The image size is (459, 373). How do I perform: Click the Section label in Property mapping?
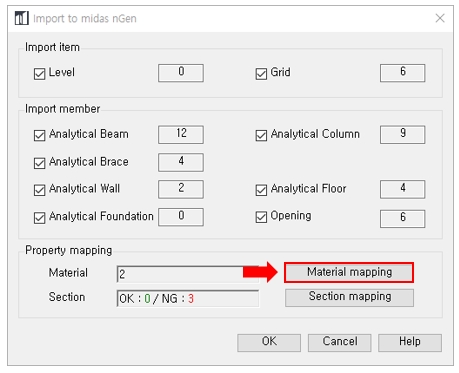point(67,297)
